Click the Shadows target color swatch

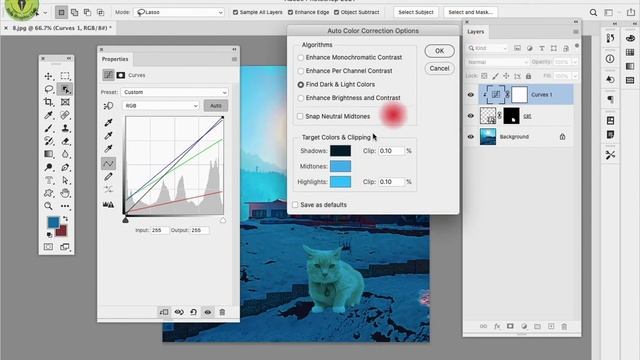pyautogui.click(x=340, y=151)
